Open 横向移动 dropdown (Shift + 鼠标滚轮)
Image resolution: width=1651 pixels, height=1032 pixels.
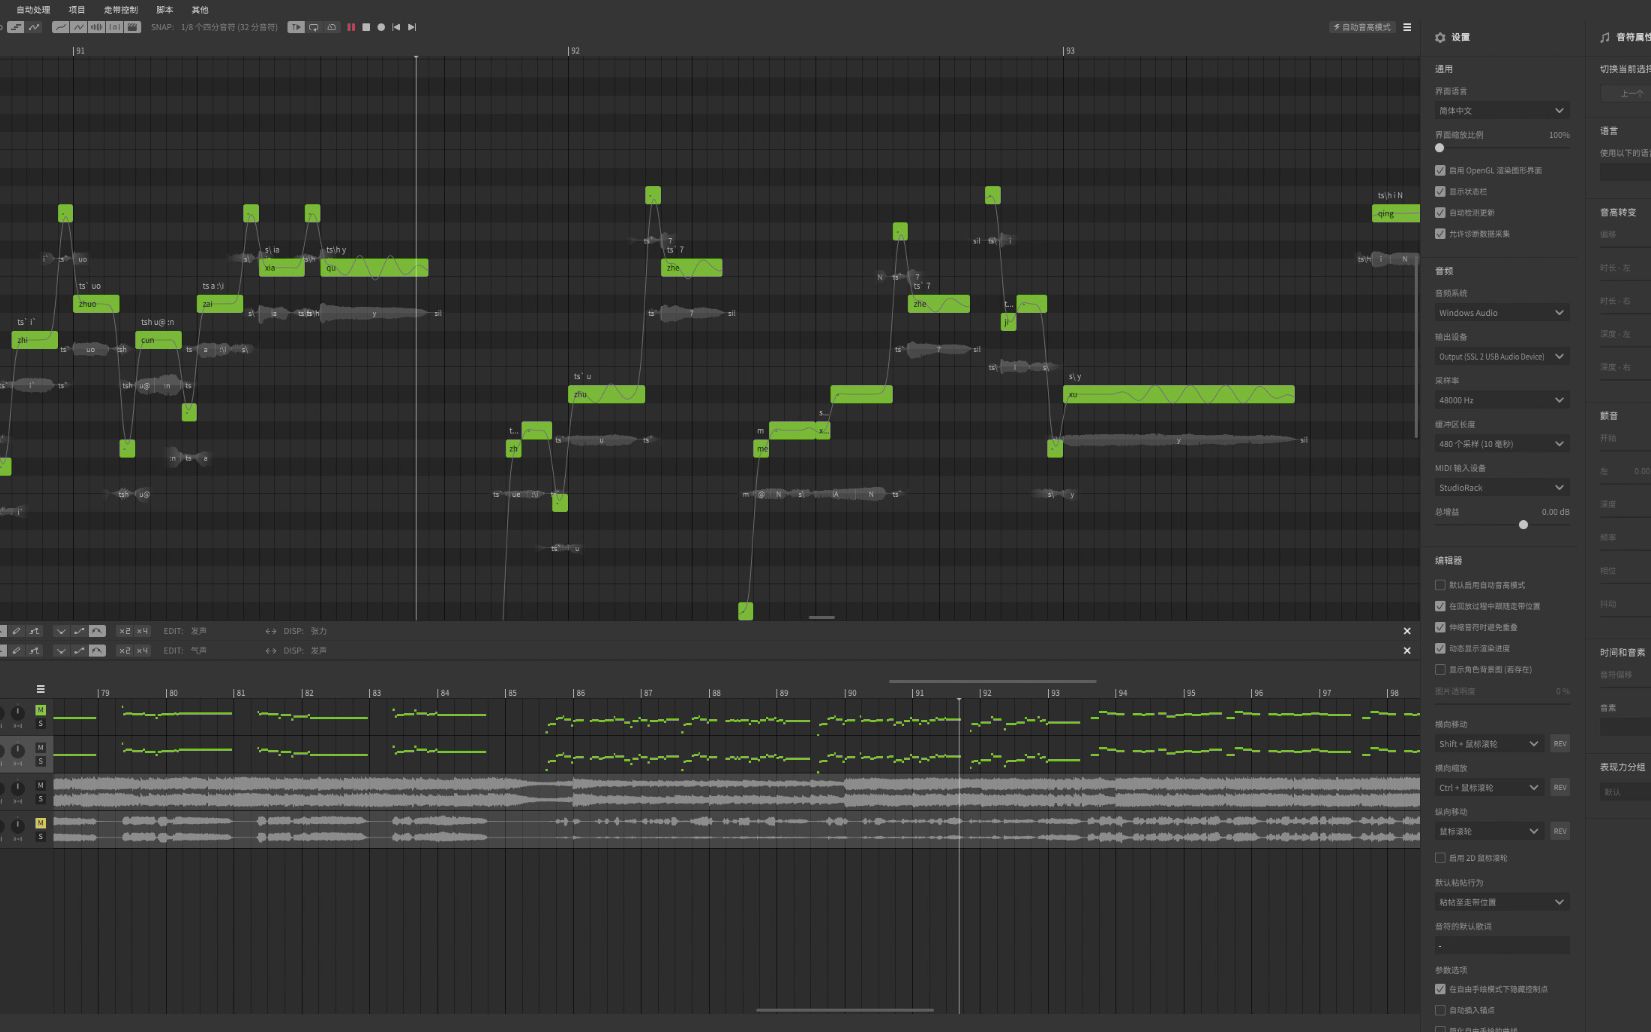(1489, 743)
